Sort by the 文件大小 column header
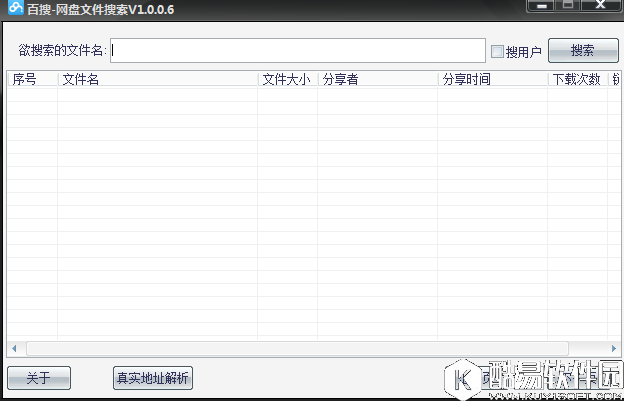This screenshot has height=401, width=624. [x=288, y=79]
